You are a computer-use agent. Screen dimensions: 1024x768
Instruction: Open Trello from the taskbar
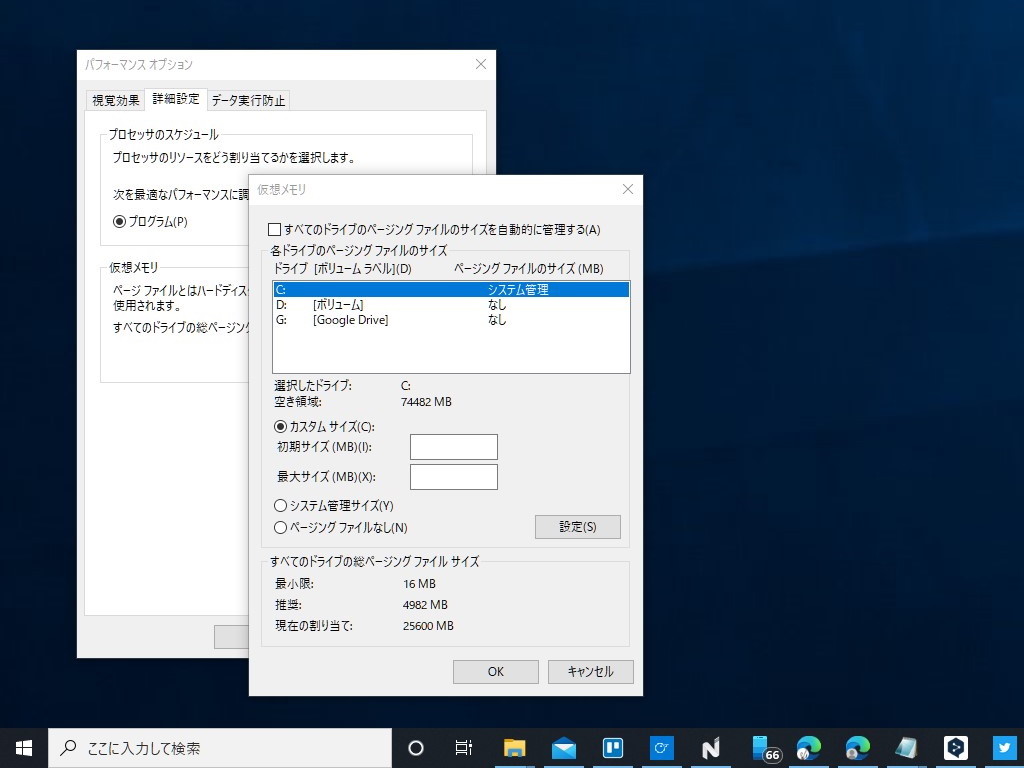(613, 747)
